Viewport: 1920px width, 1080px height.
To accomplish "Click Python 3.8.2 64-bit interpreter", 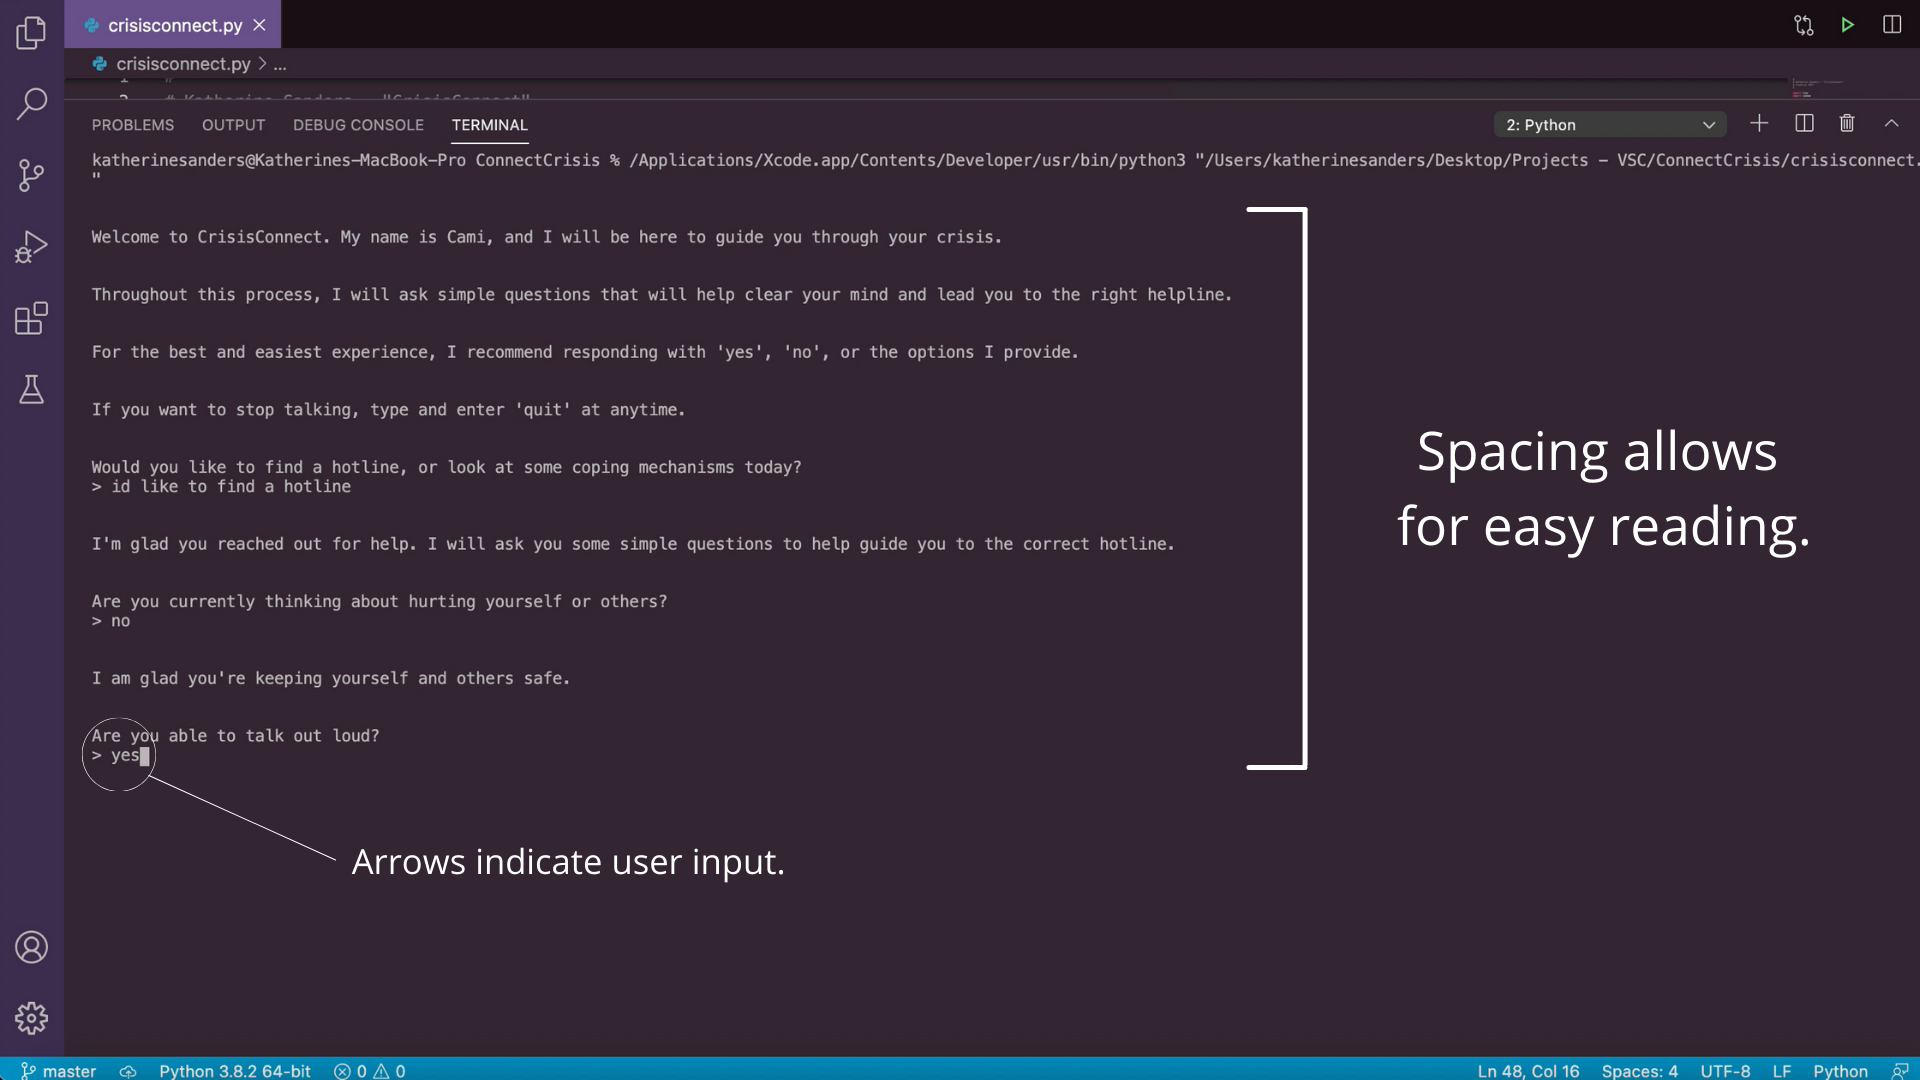I will tap(234, 1070).
